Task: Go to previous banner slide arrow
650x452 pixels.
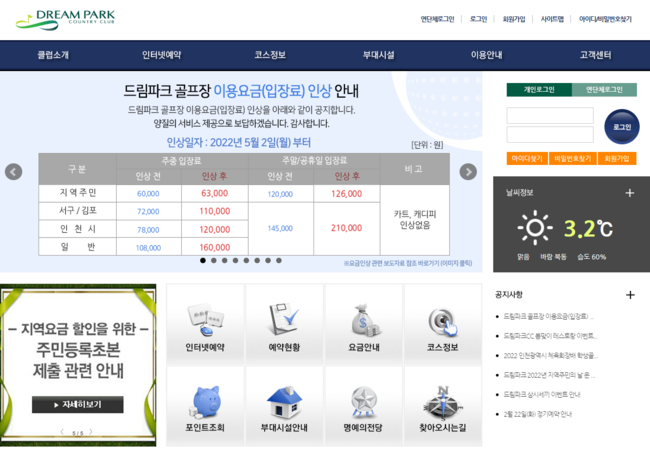Action: pyautogui.click(x=13, y=172)
